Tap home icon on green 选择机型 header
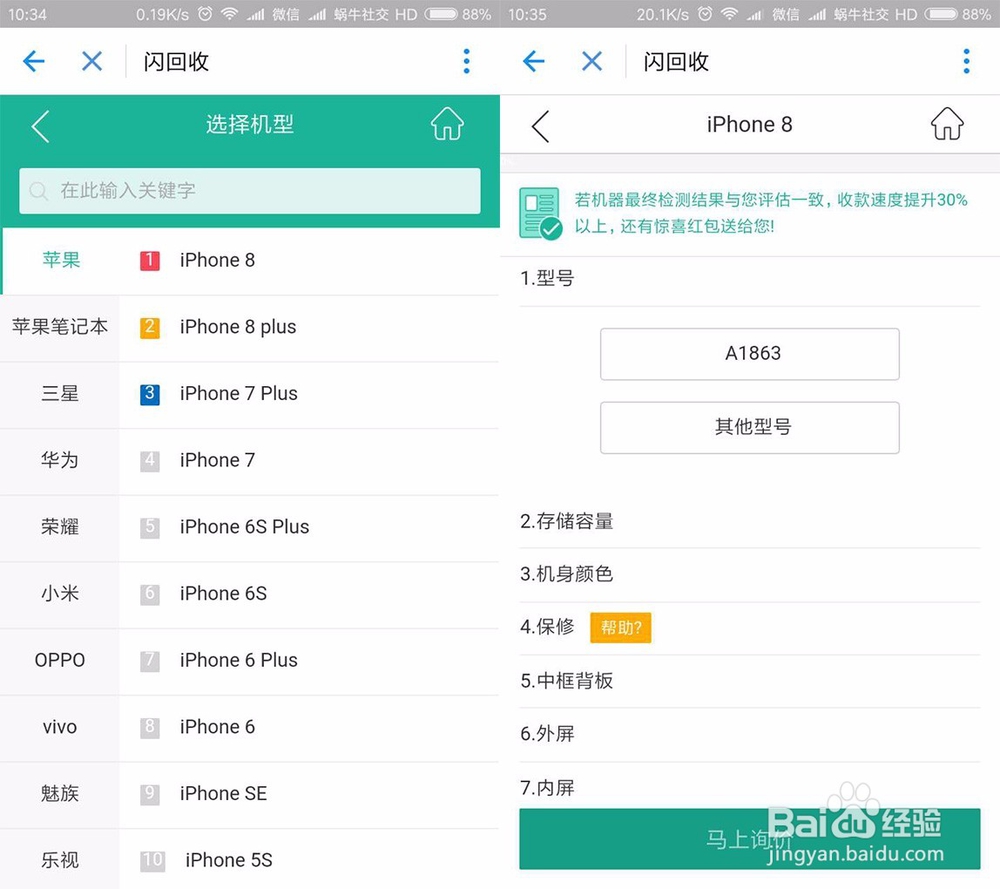 click(x=447, y=123)
